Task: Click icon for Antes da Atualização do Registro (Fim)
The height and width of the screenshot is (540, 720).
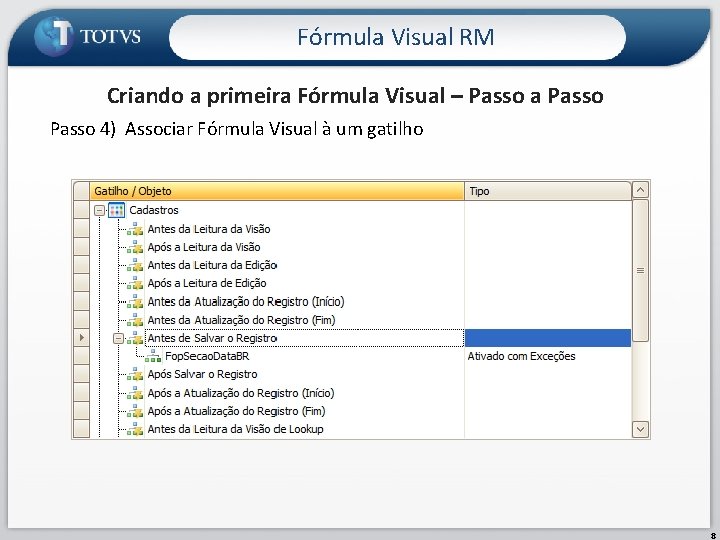Action: pyautogui.click(x=135, y=320)
